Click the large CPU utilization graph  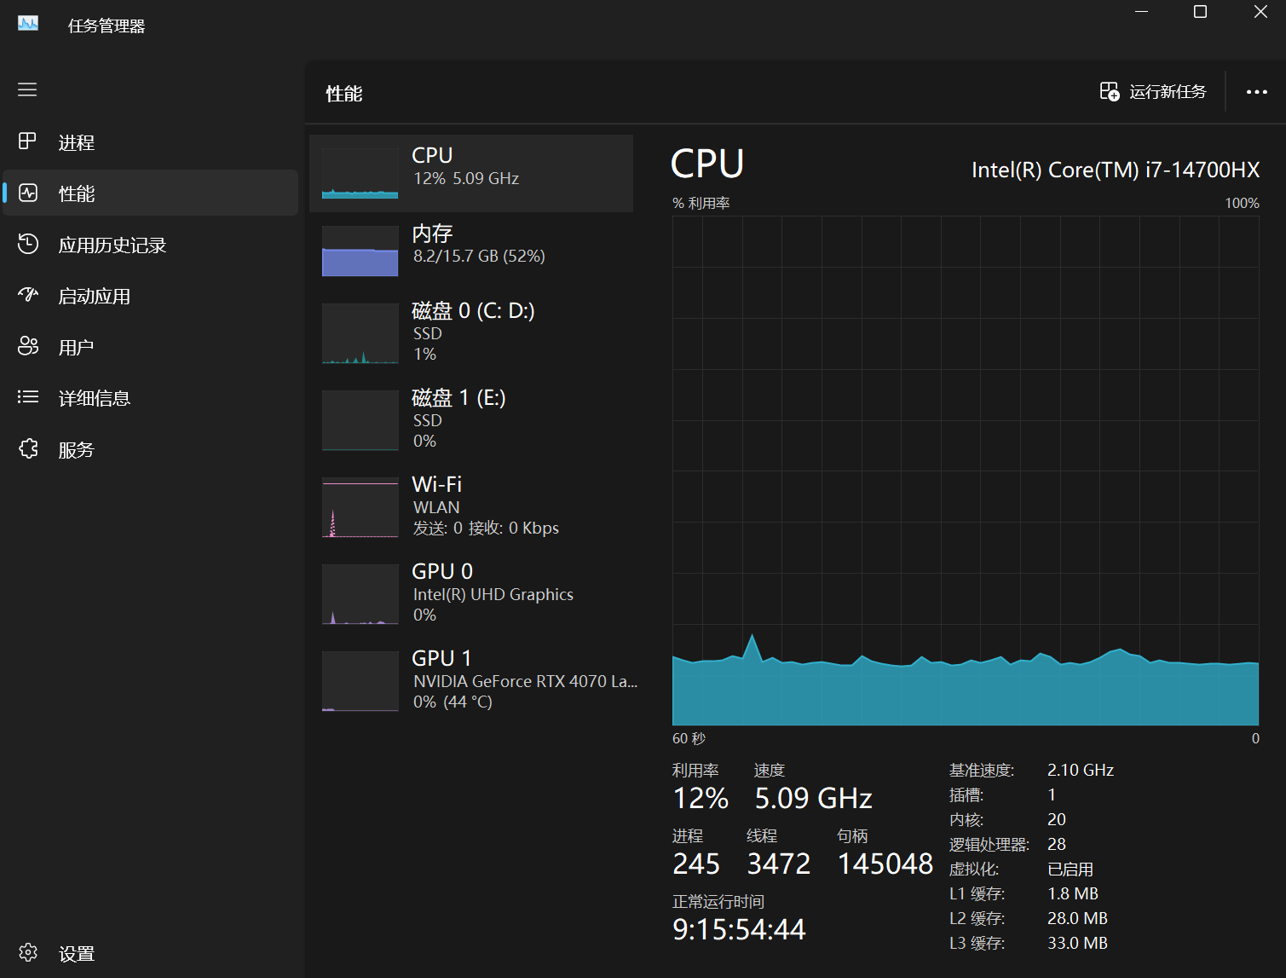coord(965,470)
